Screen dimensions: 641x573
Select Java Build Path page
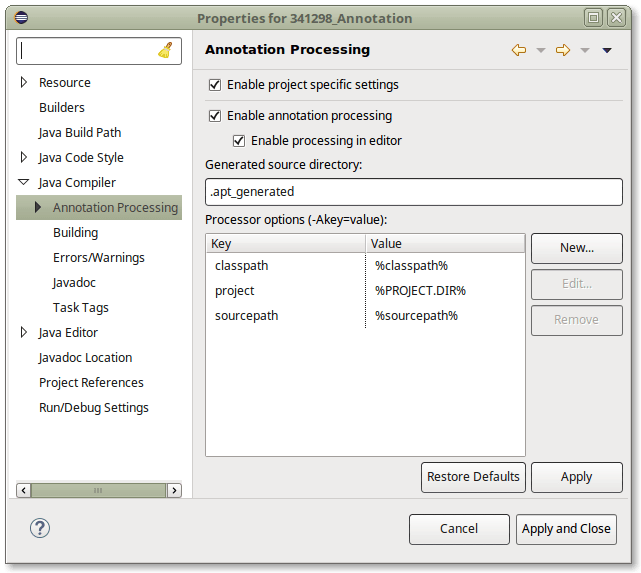80,132
